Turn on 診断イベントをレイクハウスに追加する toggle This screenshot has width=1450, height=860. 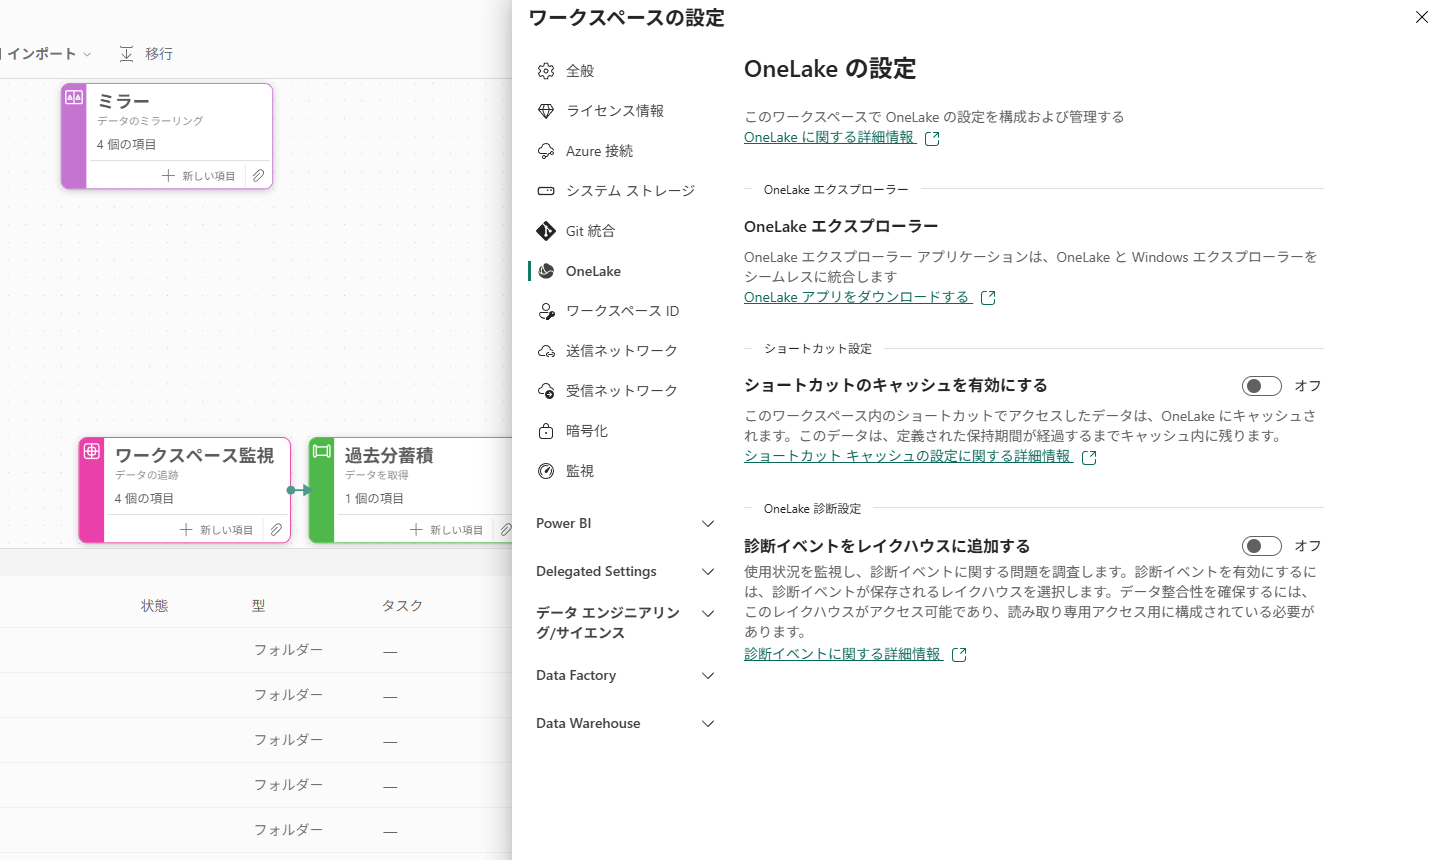pyautogui.click(x=1262, y=546)
